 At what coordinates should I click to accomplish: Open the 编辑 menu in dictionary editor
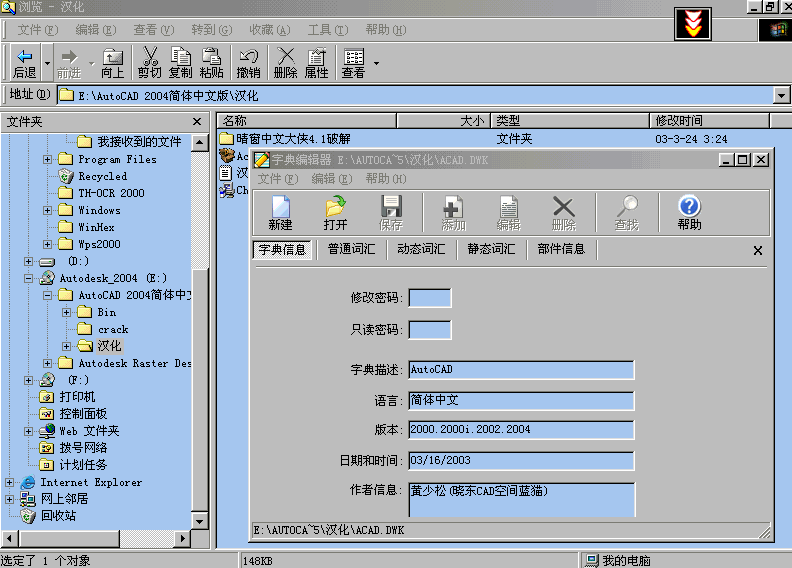click(x=324, y=179)
